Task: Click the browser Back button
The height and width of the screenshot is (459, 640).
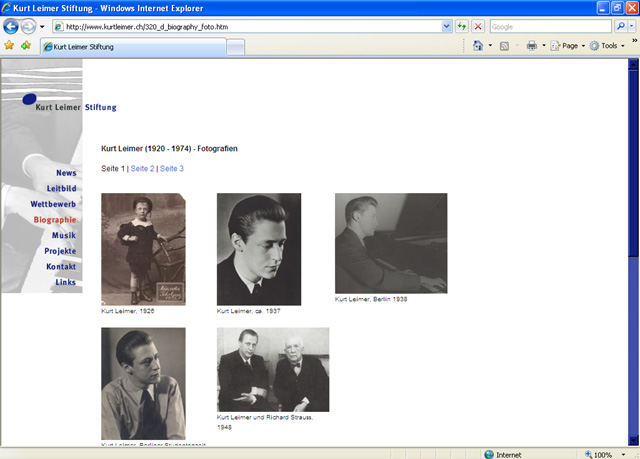Action: [12, 26]
